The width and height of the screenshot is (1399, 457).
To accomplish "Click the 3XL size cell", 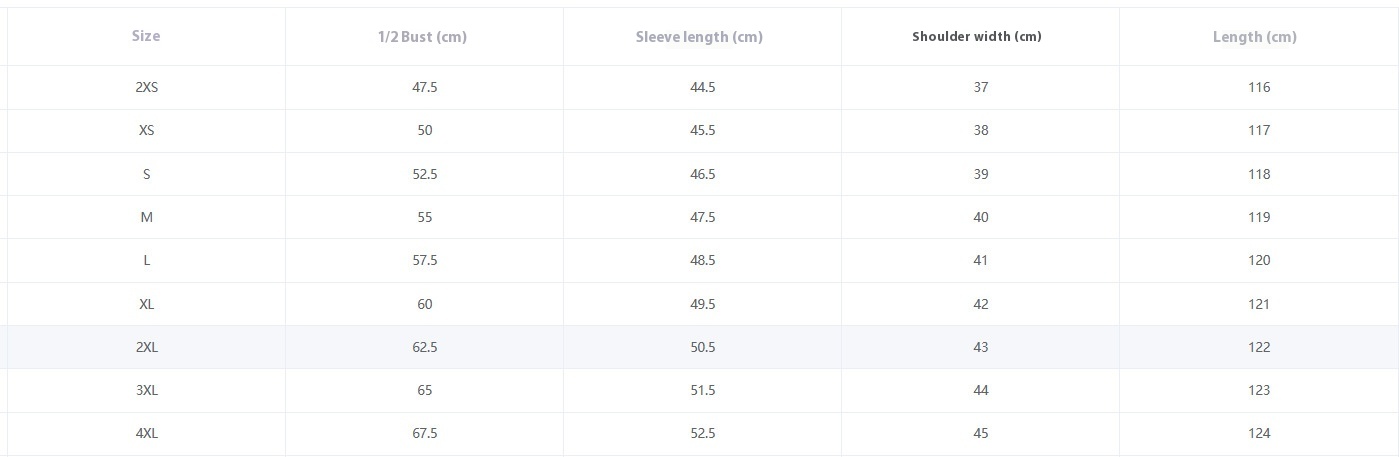I will tap(147, 390).
